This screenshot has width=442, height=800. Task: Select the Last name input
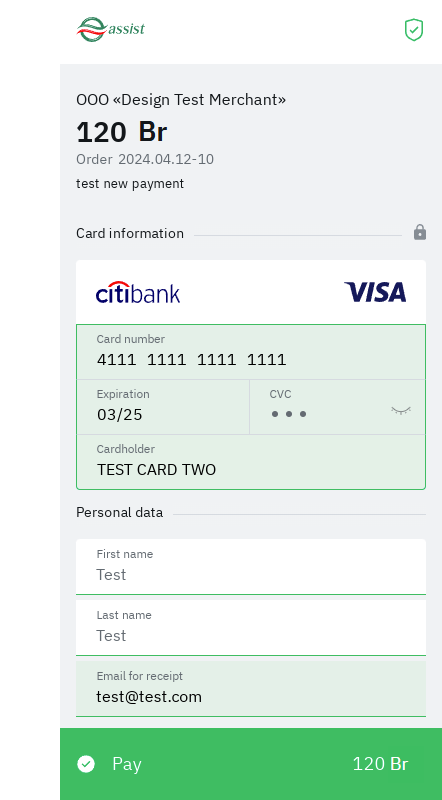[x=251, y=628]
